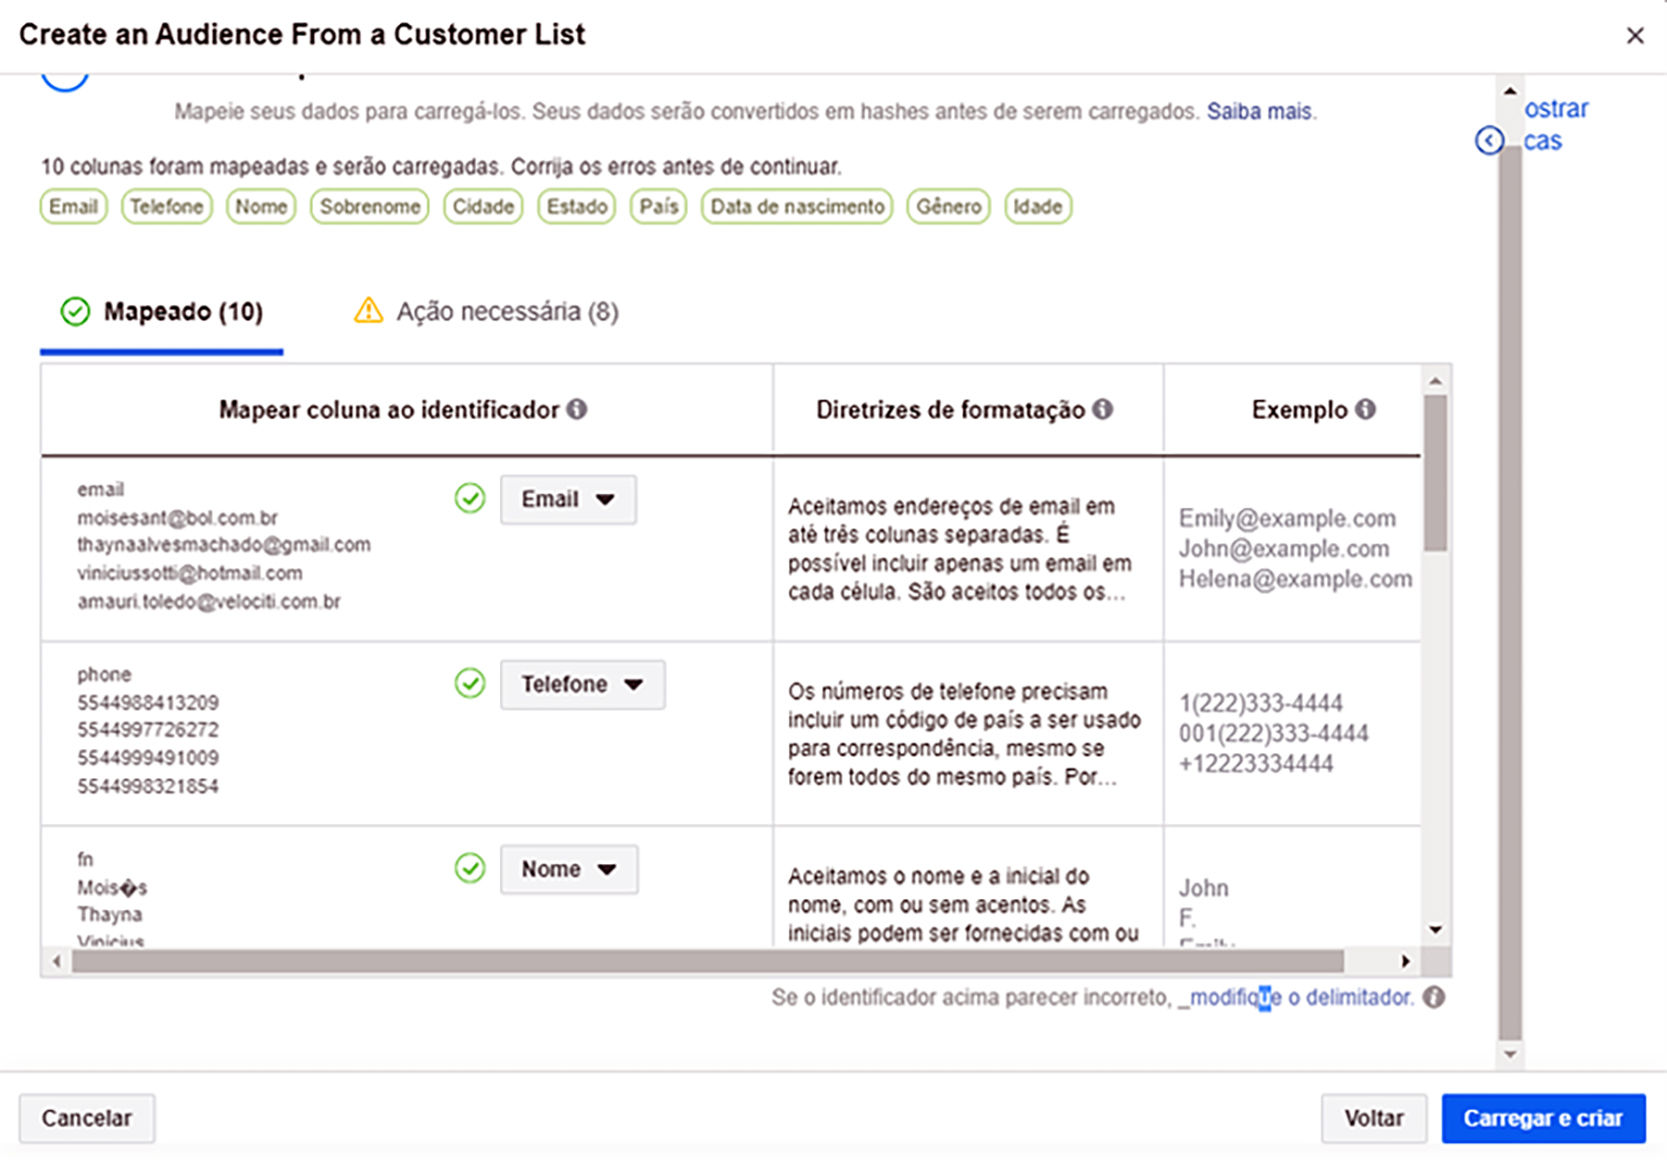Click the outer scrollbar down arrow
Viewport: 1667px width, 1160px height.
point(1510,1054)
